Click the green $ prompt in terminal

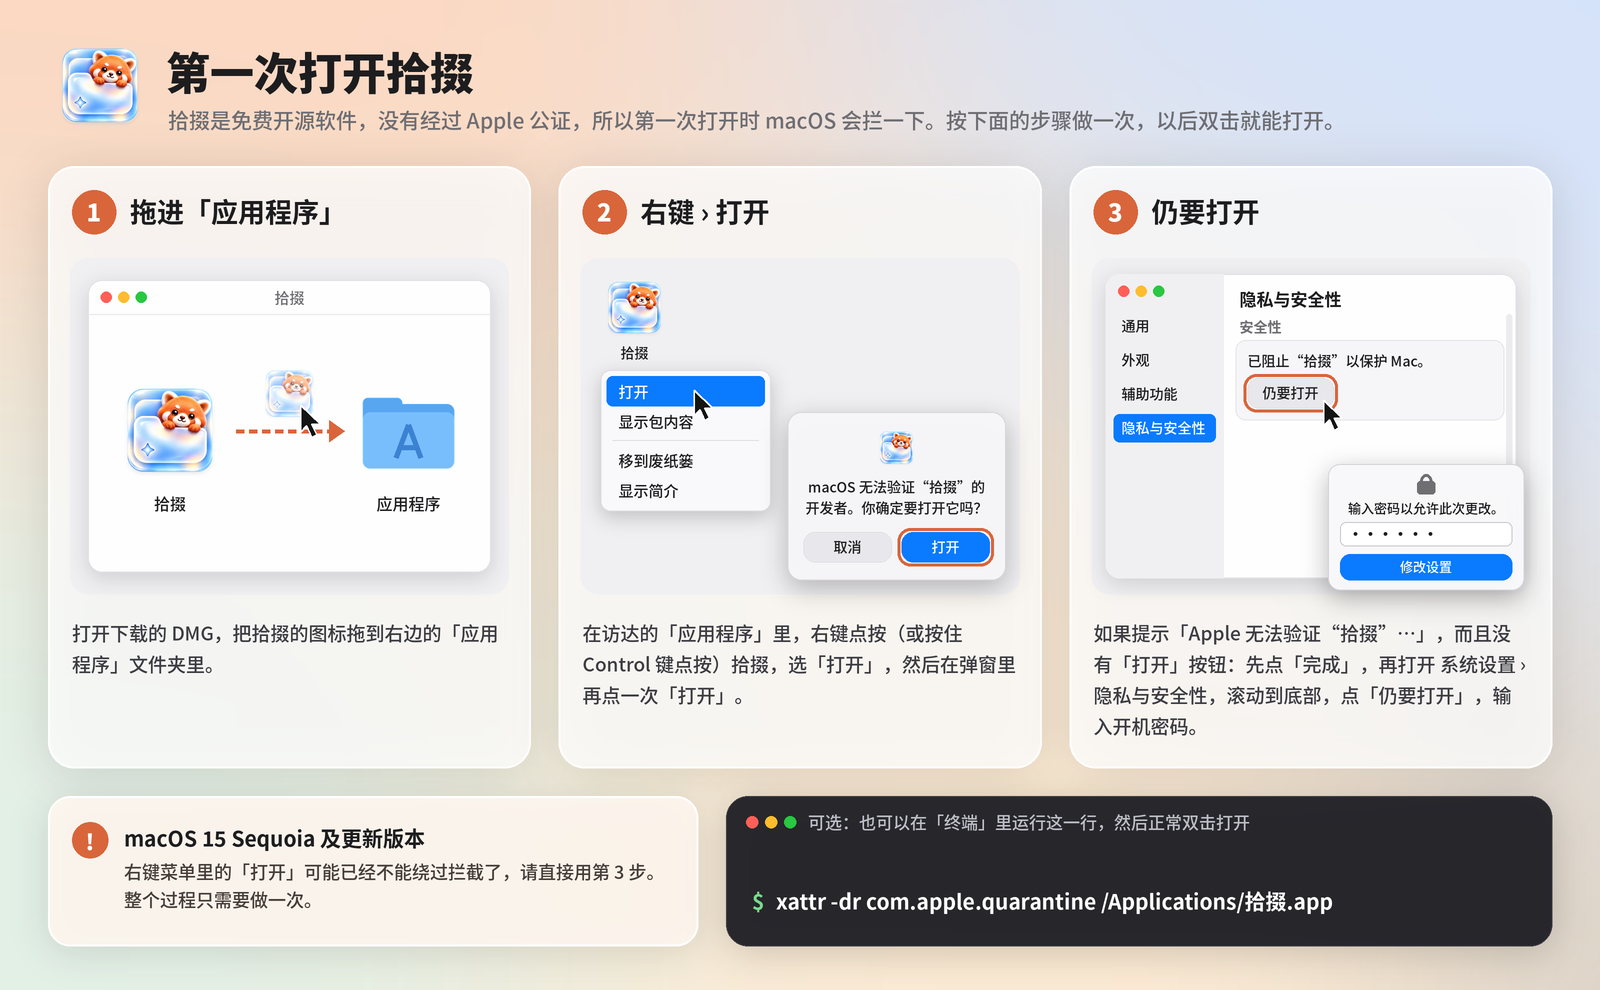coord(758,902)
